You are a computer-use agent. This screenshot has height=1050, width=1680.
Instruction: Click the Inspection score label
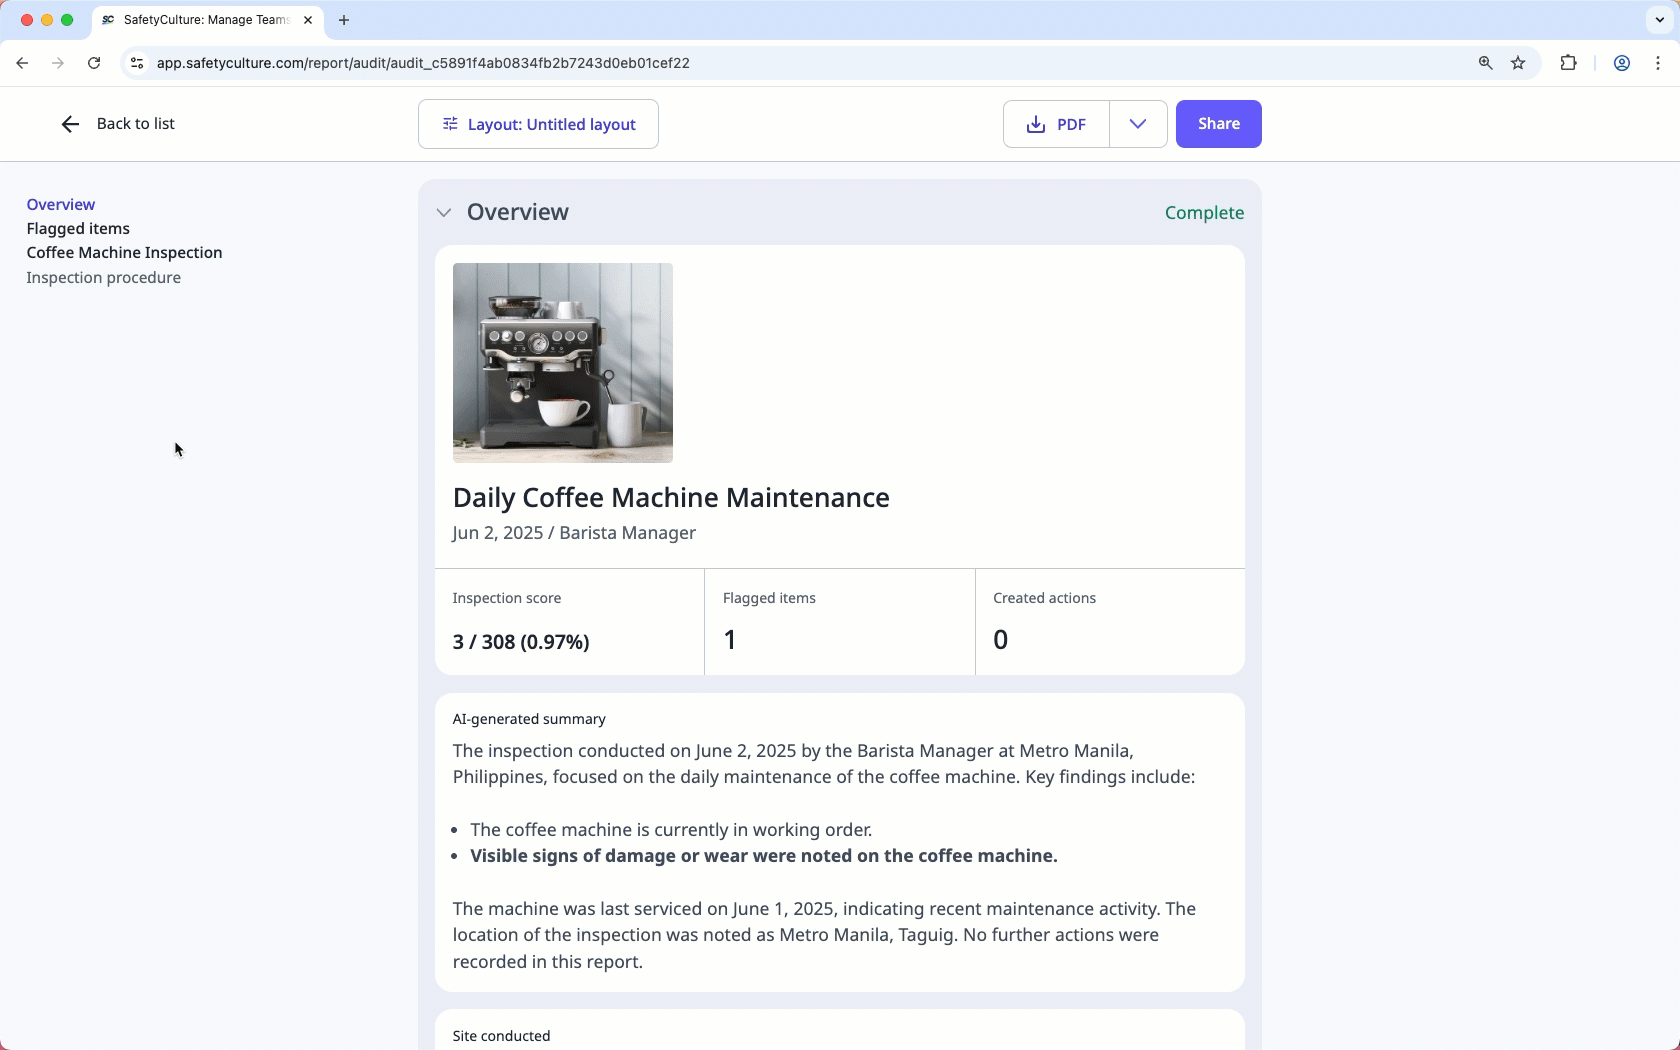[507, 598]
